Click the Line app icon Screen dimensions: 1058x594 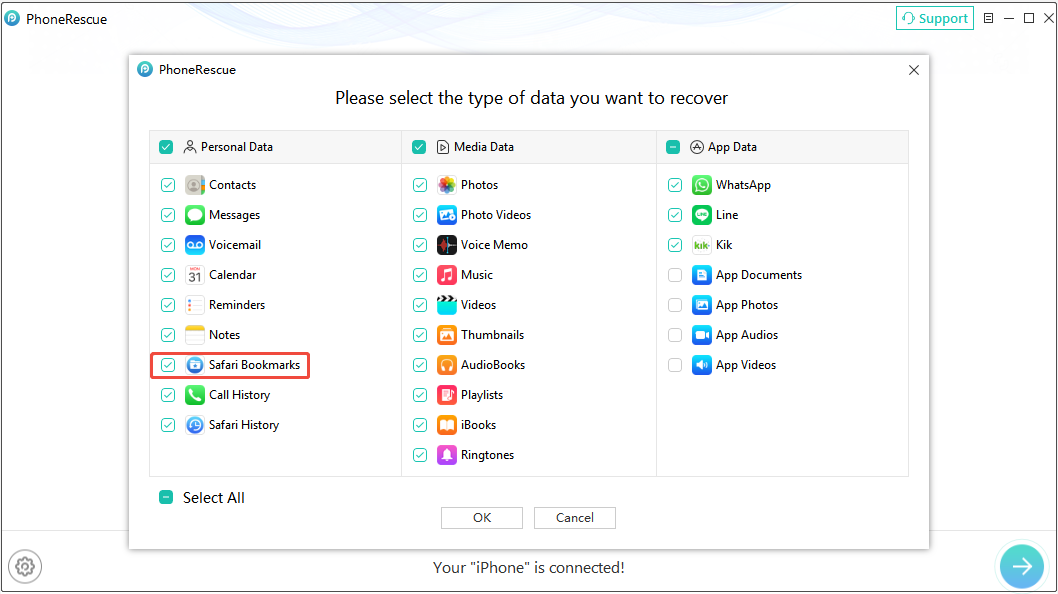702,215
